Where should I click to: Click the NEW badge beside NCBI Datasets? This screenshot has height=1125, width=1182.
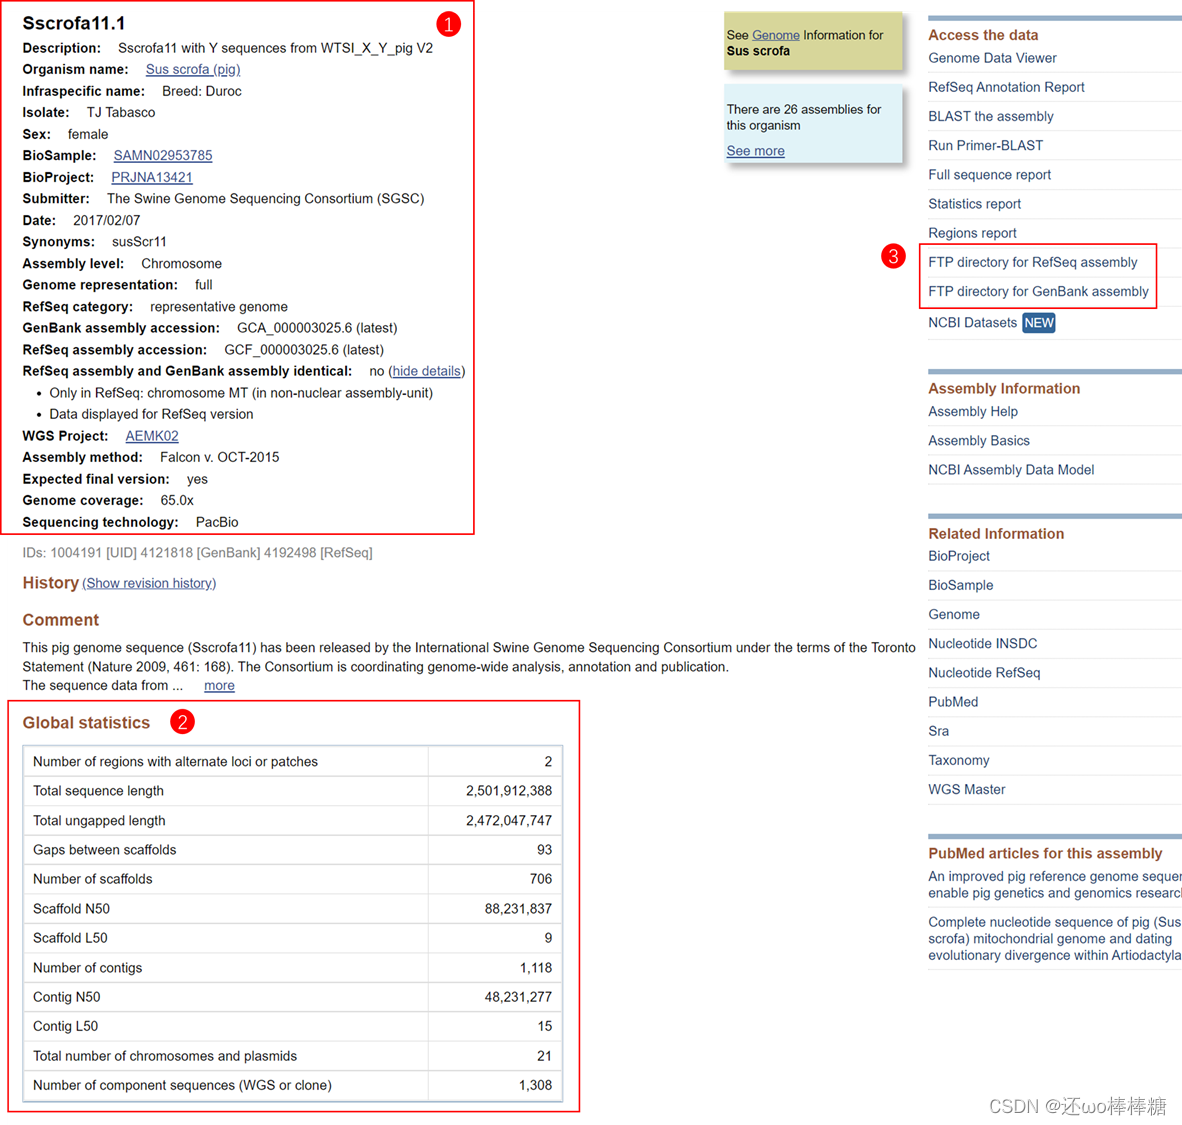1039,323
